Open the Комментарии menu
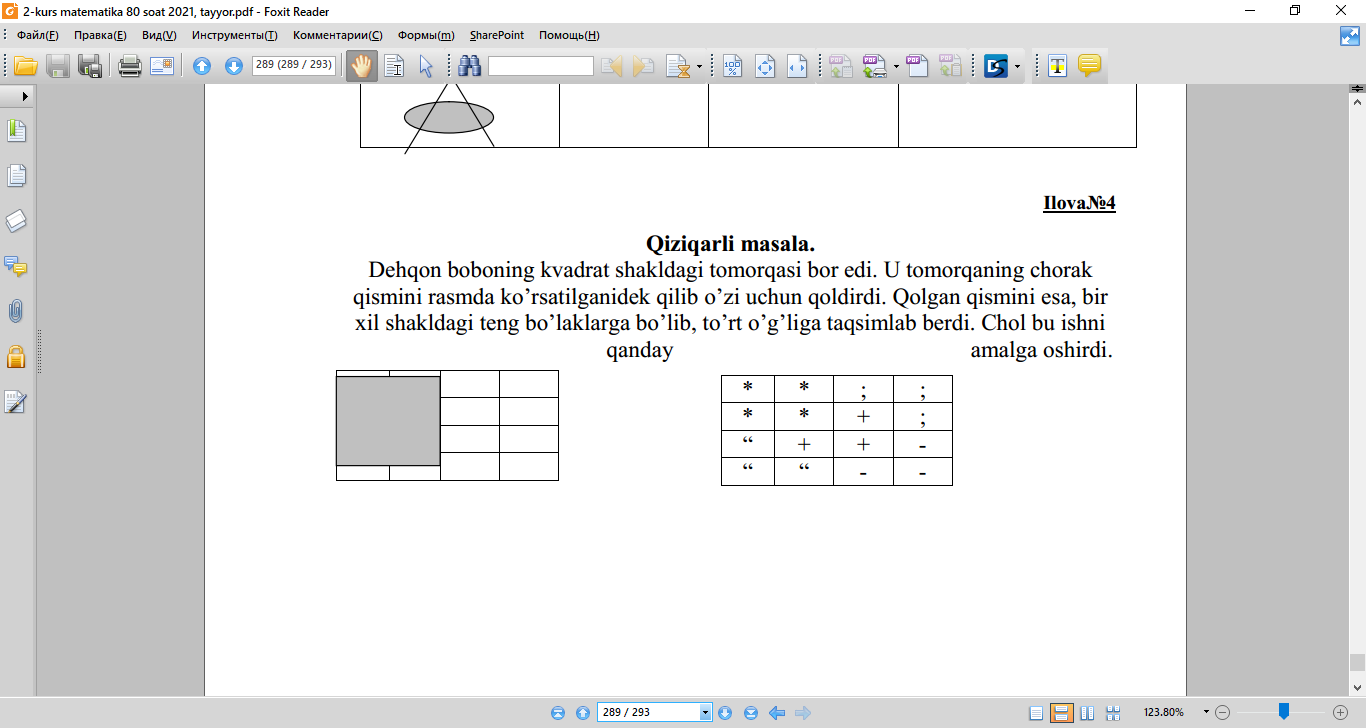 [x=338, y=35]
